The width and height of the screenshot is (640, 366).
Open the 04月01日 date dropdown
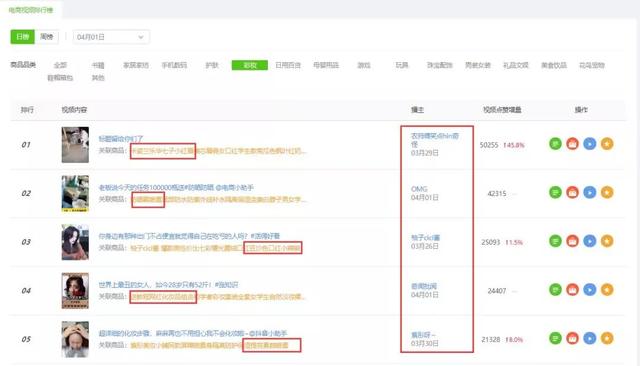(x=111, y=37)
